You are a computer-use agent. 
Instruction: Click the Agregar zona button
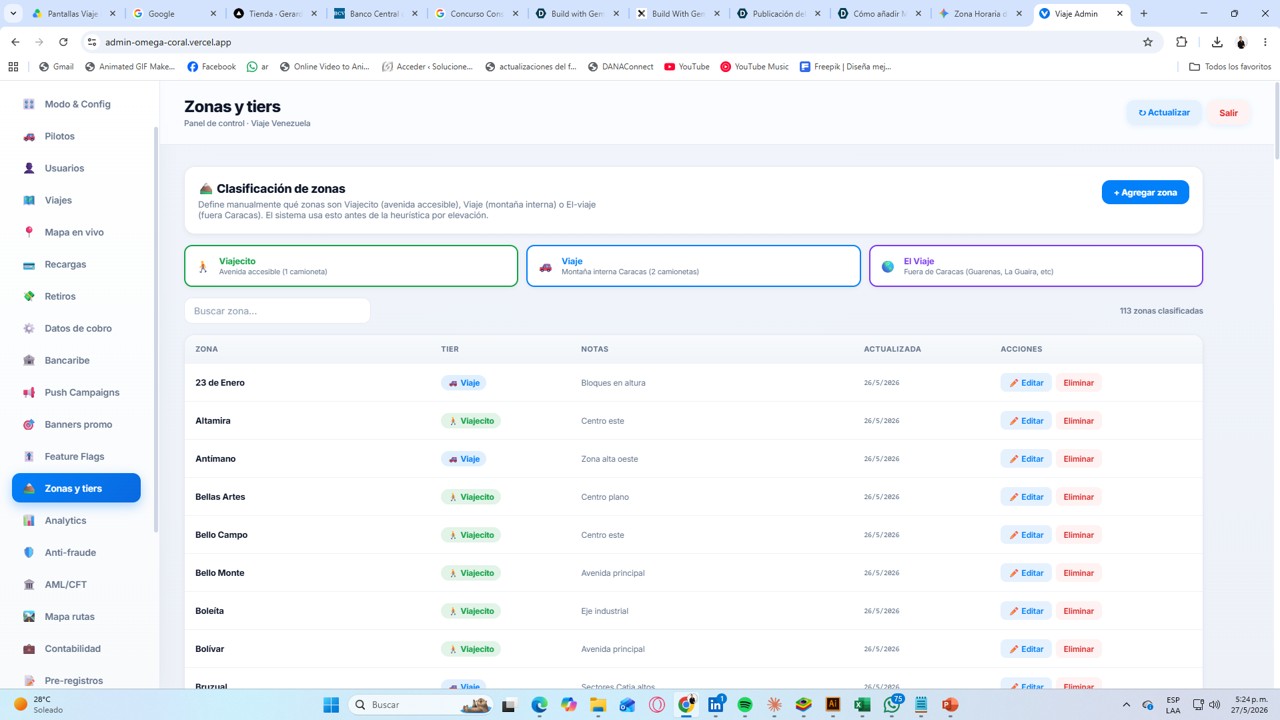point(1145,192)
